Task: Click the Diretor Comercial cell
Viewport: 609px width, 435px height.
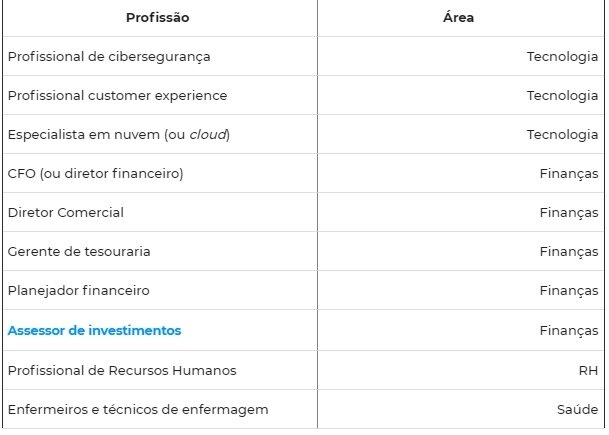Action: coord(66,213)
